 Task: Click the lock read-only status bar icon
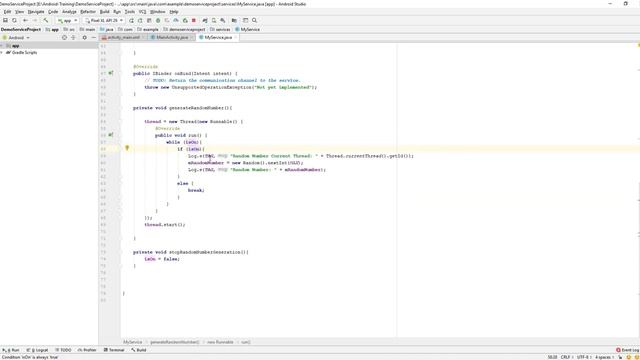point(620,357)
